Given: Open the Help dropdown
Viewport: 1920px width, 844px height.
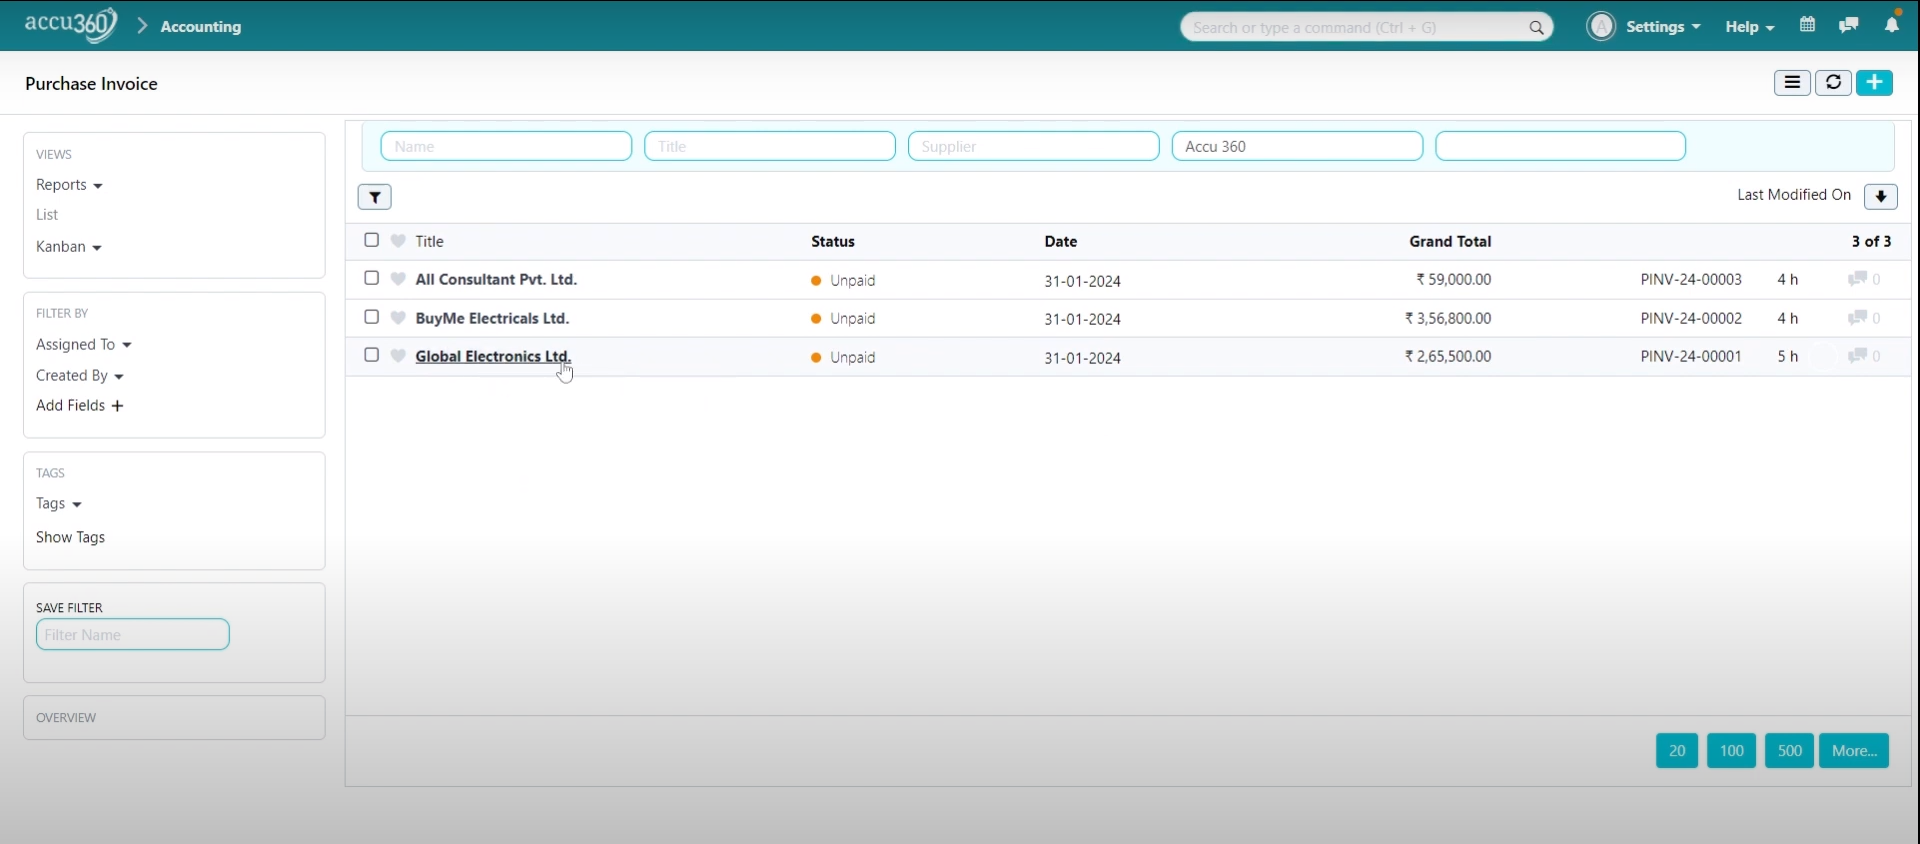Looking at the screenshot, I should pos(1749,27).
